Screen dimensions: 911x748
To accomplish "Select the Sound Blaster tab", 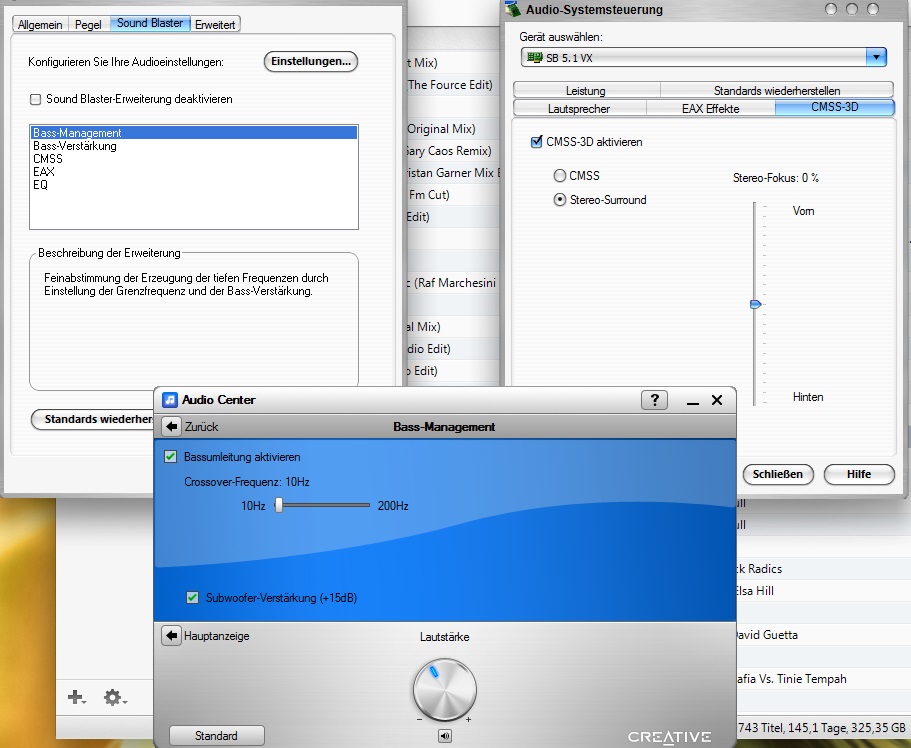I will point(150,23).
